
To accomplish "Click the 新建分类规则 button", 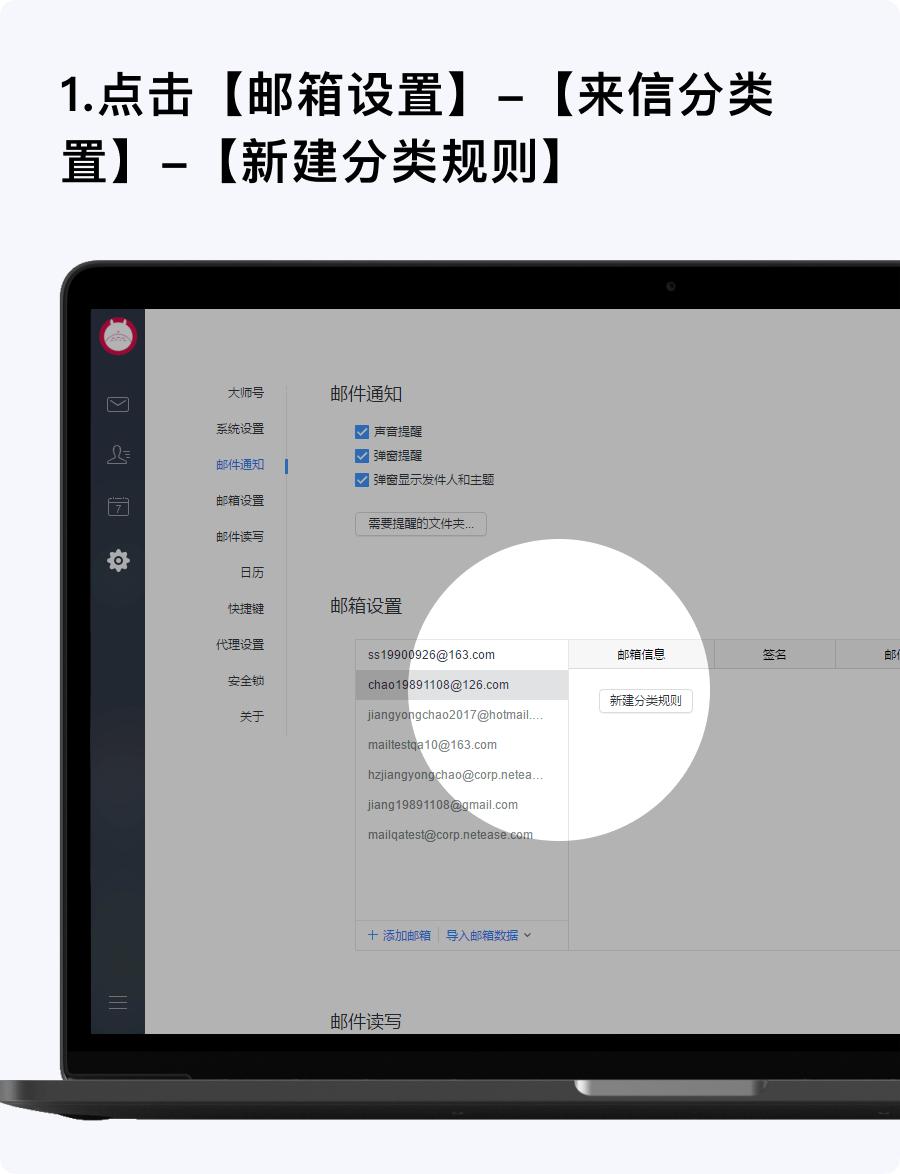I will (x=645, y=701).
